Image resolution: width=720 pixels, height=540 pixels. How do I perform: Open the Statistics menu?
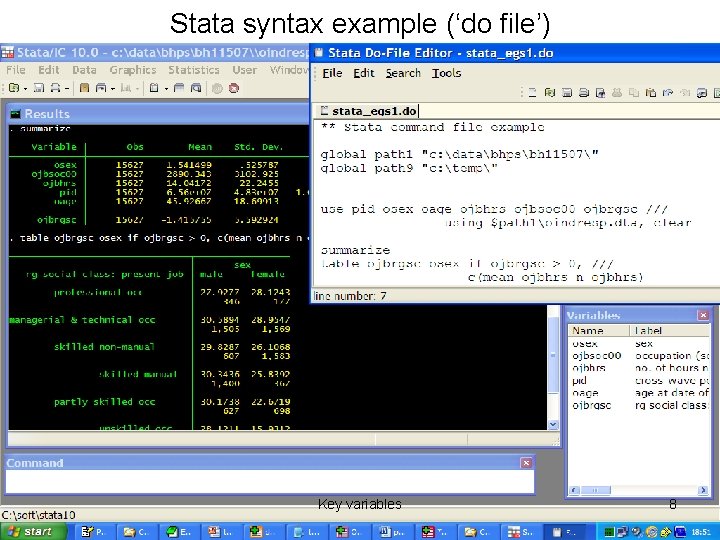click(x=194, y=70)
